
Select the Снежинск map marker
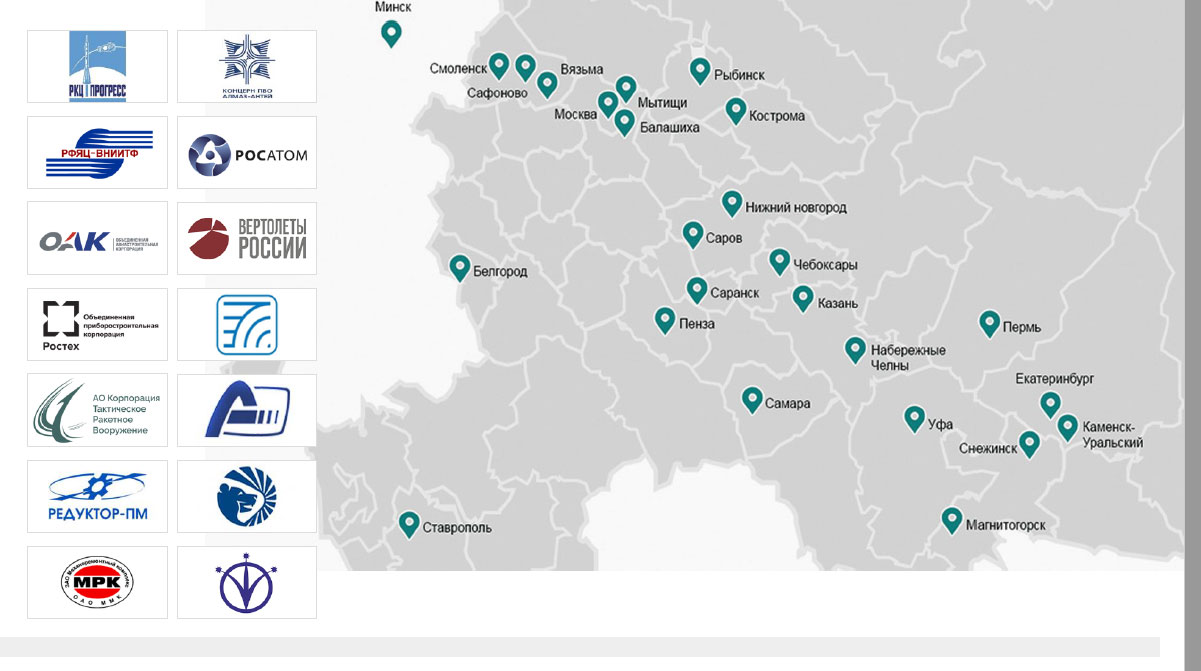(x=1029, y=444)
